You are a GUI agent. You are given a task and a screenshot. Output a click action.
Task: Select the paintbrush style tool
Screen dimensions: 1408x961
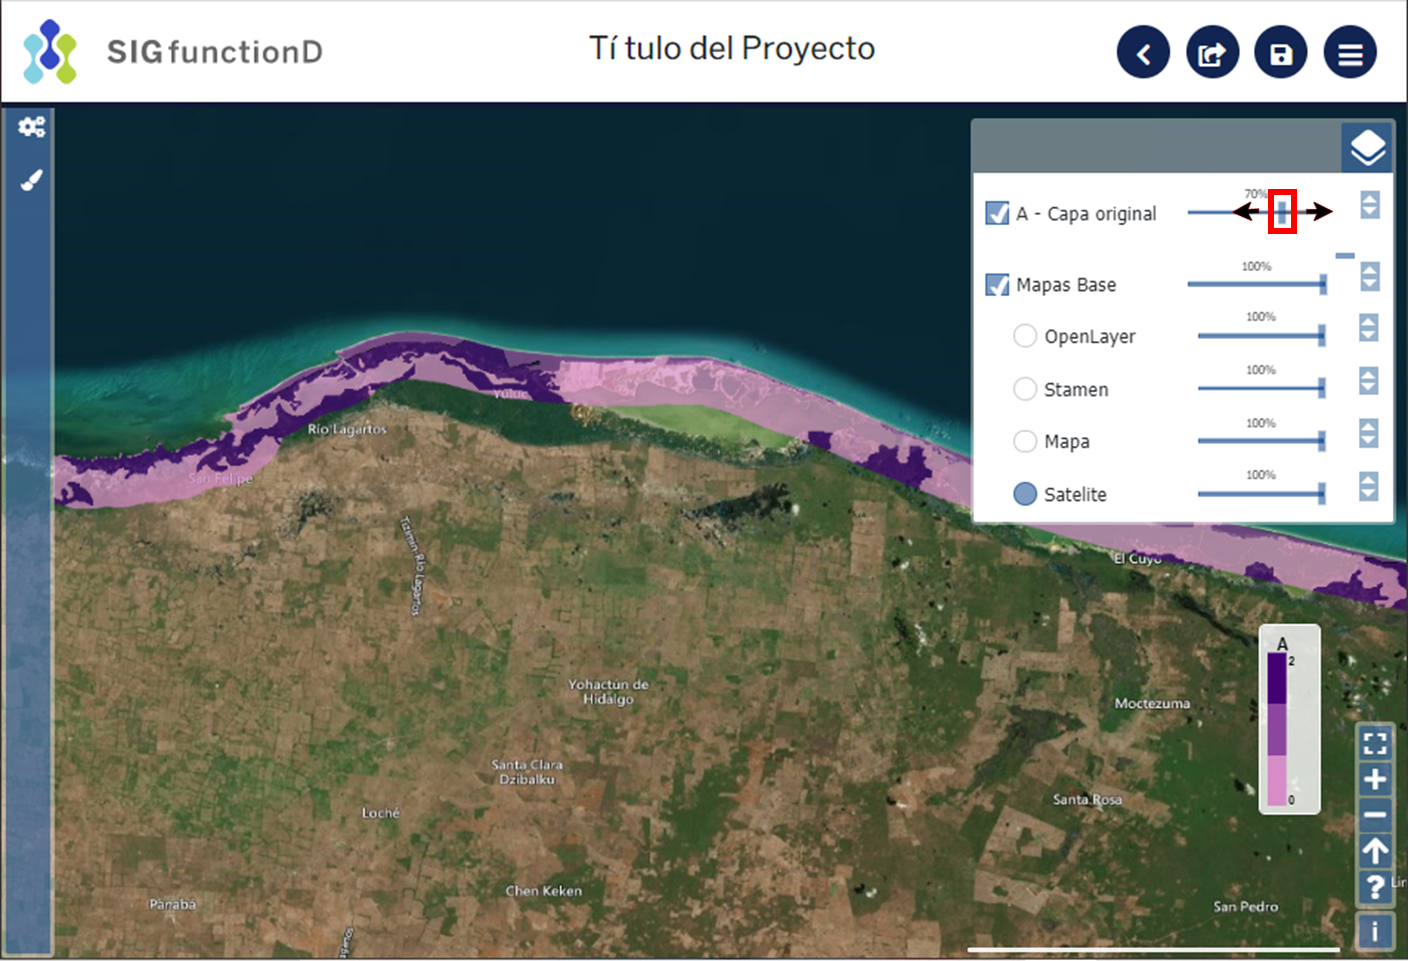tap(32, 180)
